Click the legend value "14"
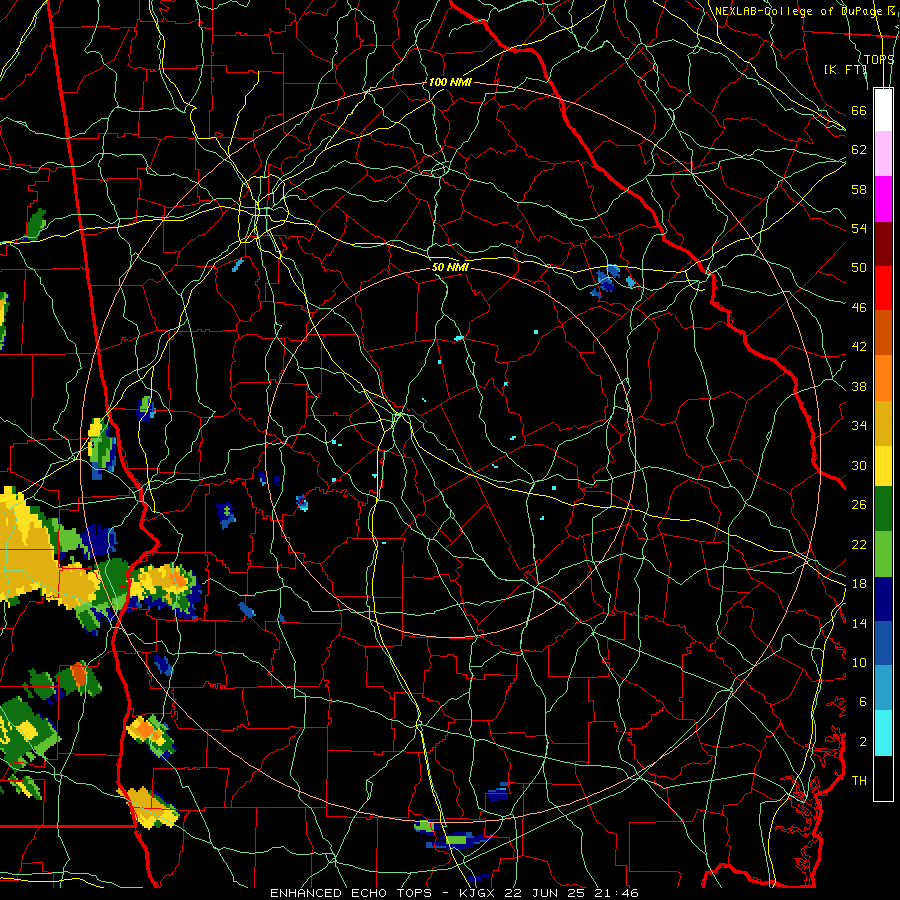 (x=859, y=623)
